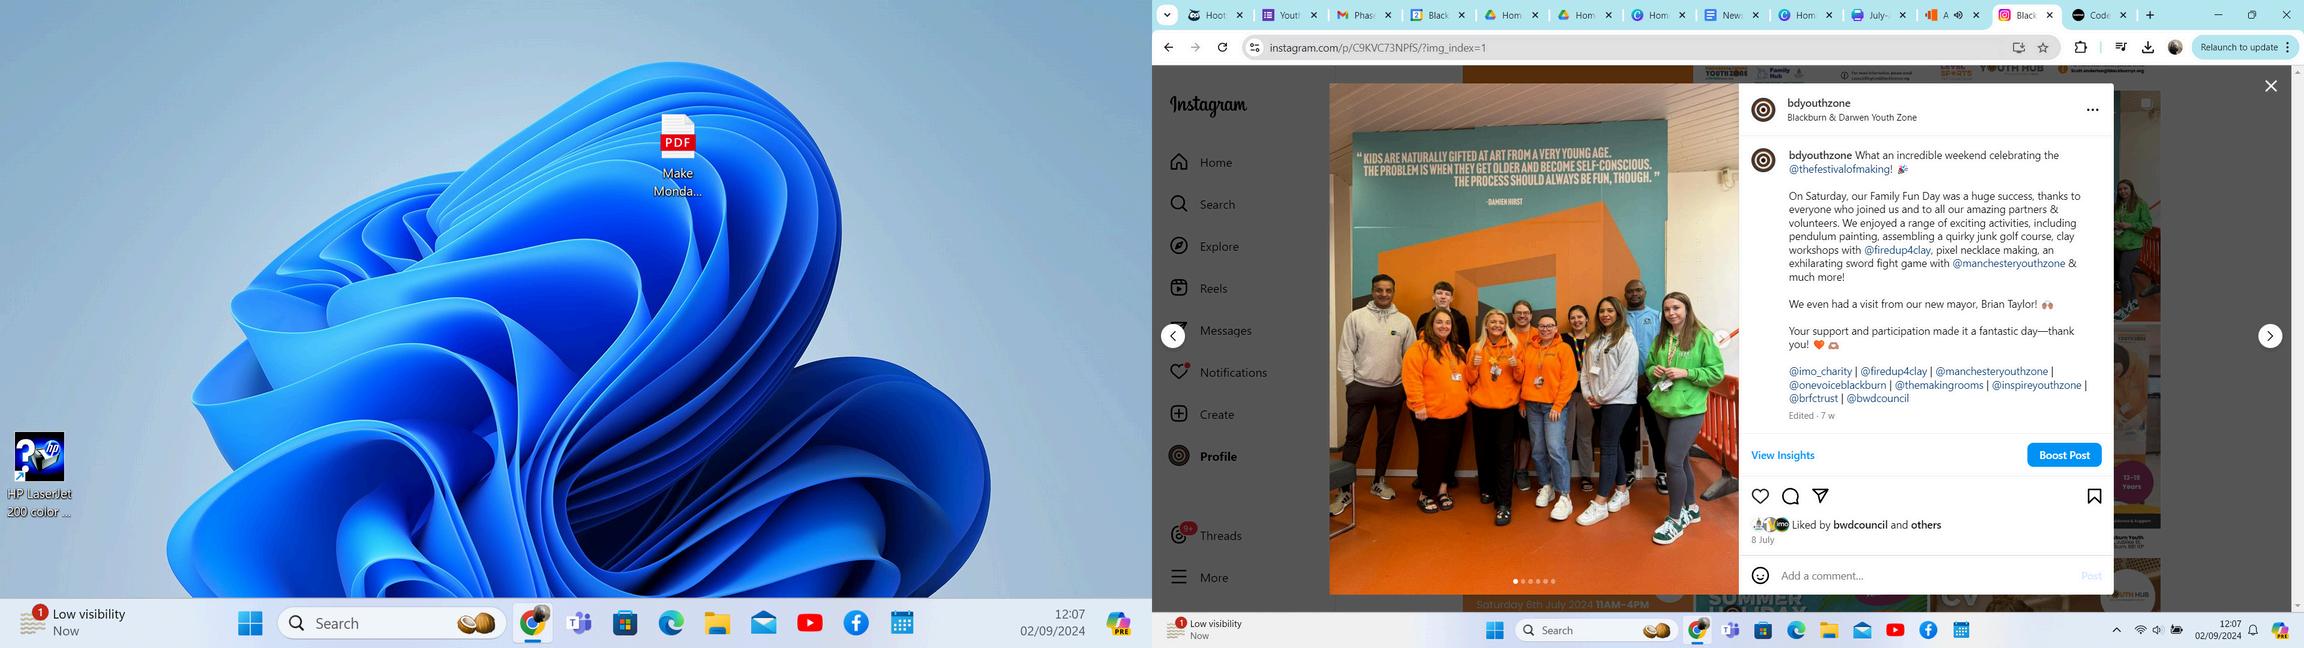Open Reels in the Instagram sidebar
The width and height of the screenshot is (2304, 648).
coord(1198,288)
